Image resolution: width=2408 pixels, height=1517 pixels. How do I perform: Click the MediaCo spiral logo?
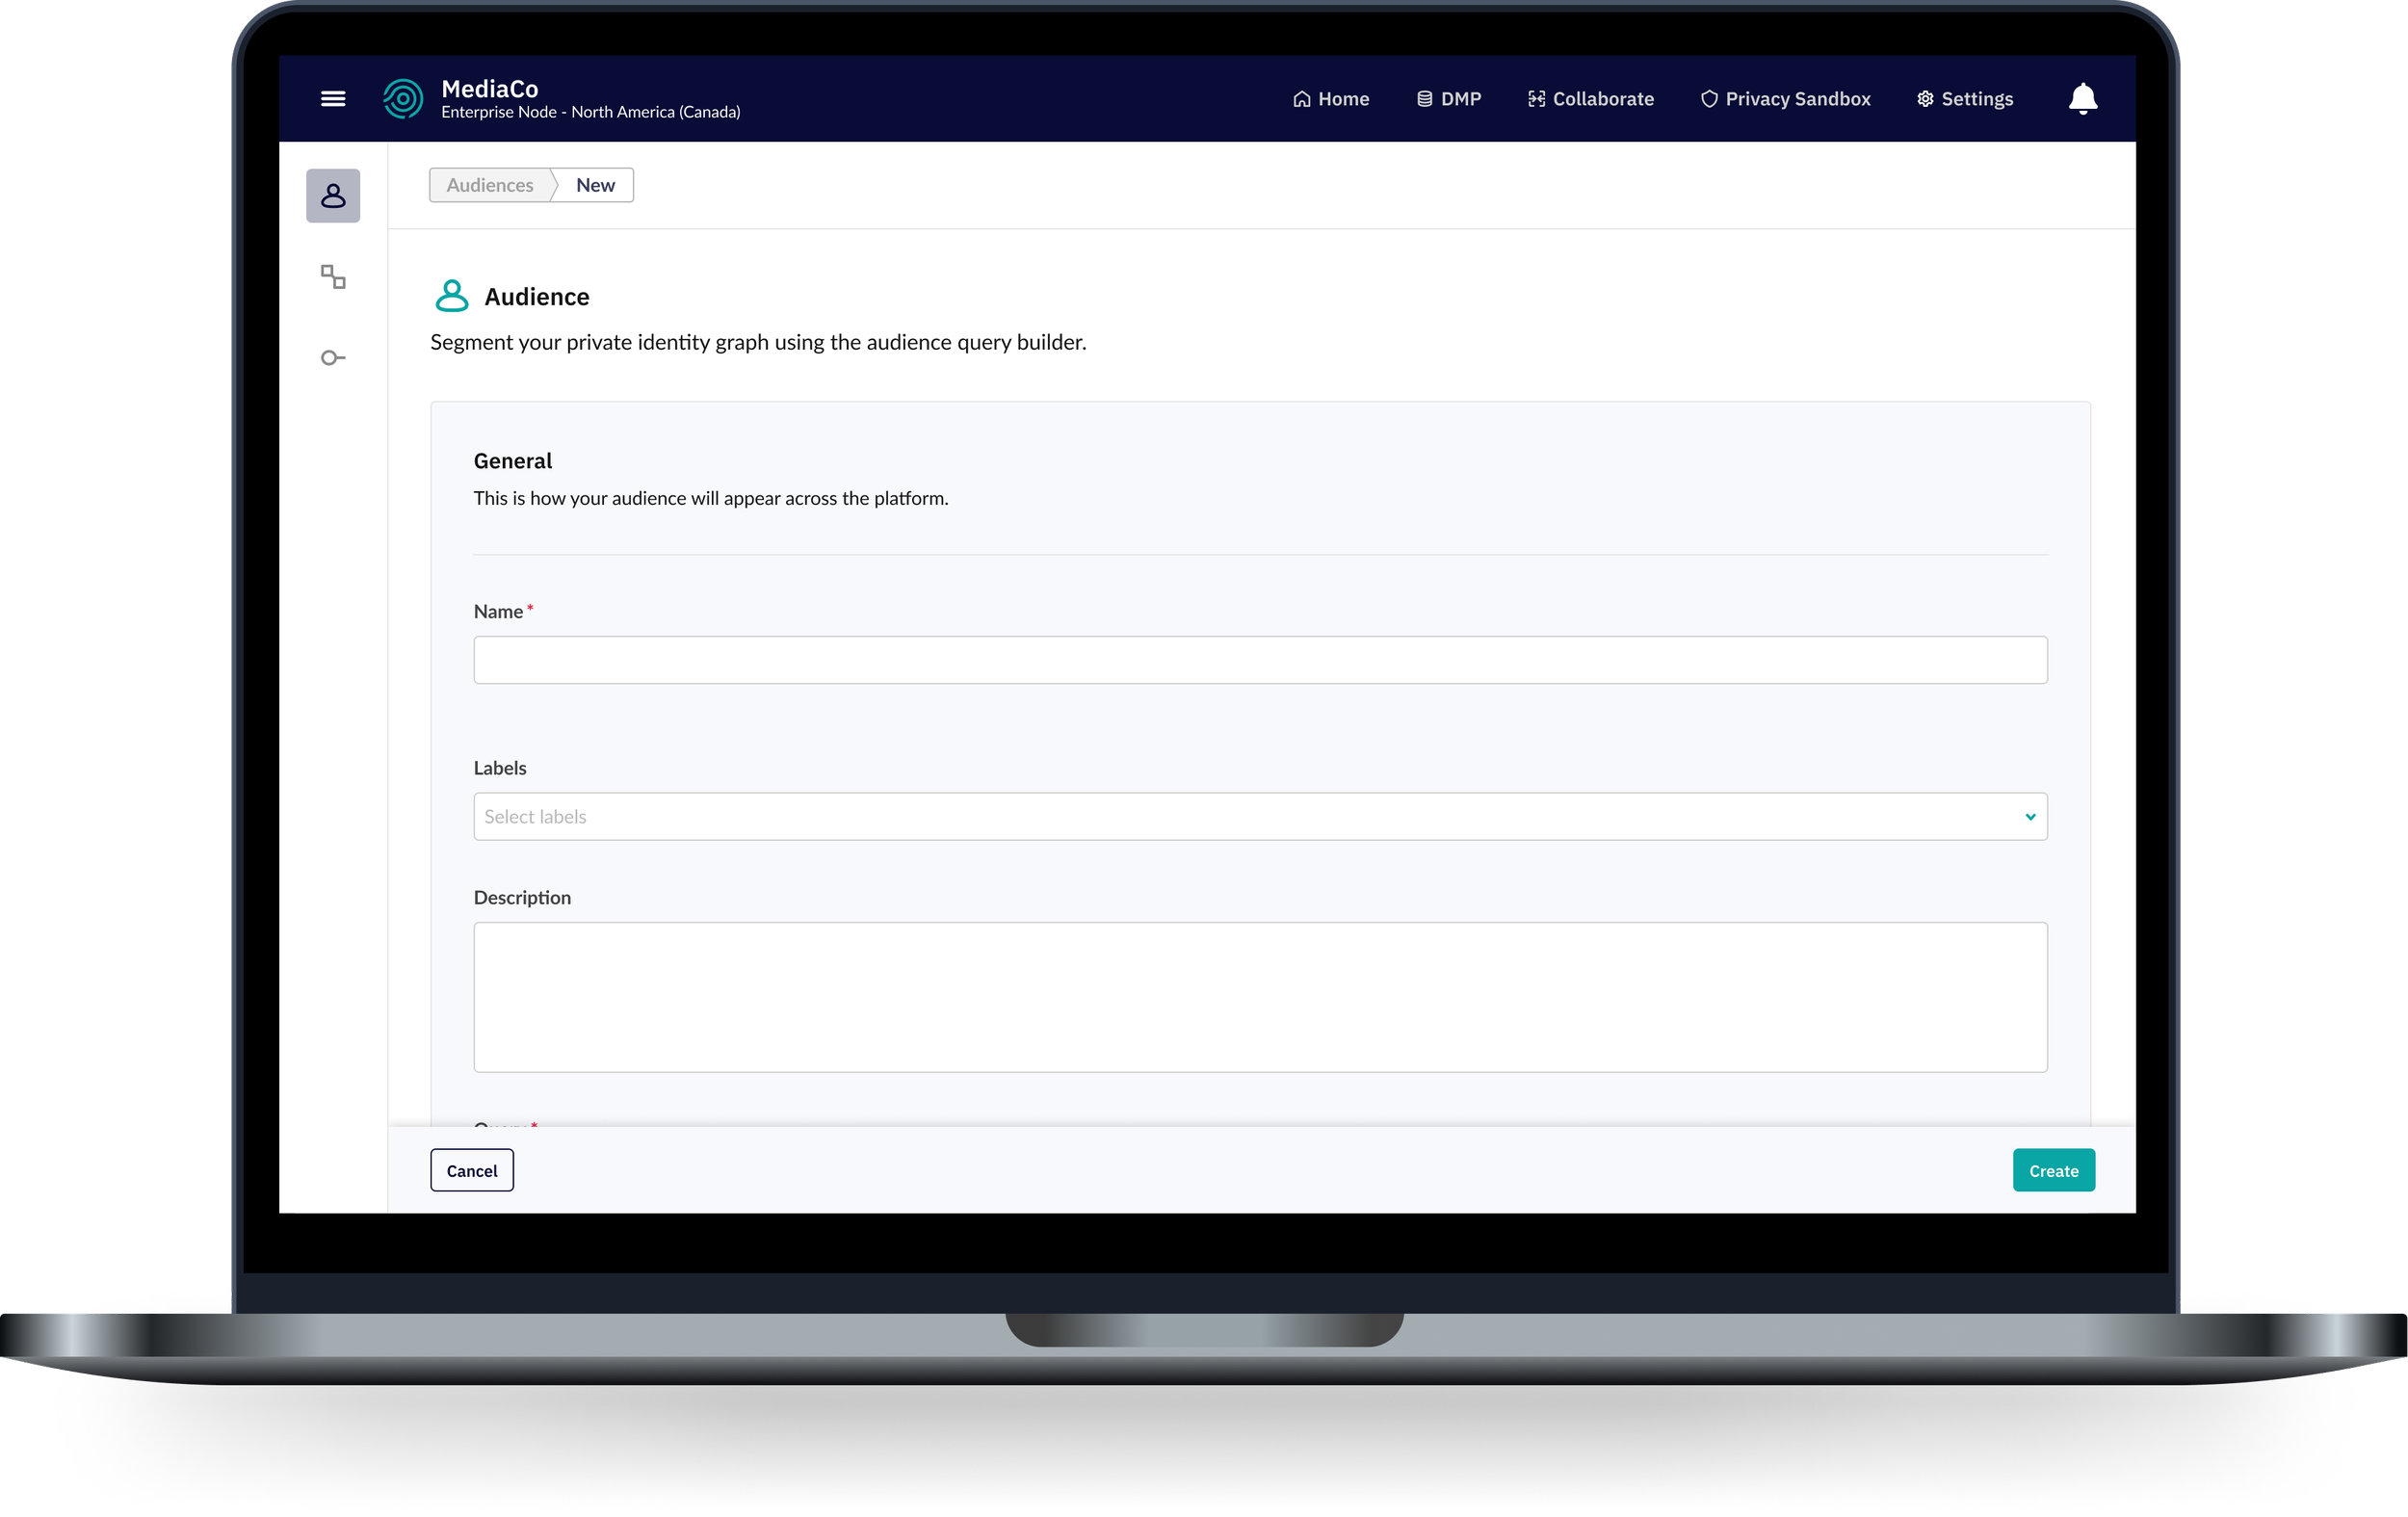click(x=403, y=98)
